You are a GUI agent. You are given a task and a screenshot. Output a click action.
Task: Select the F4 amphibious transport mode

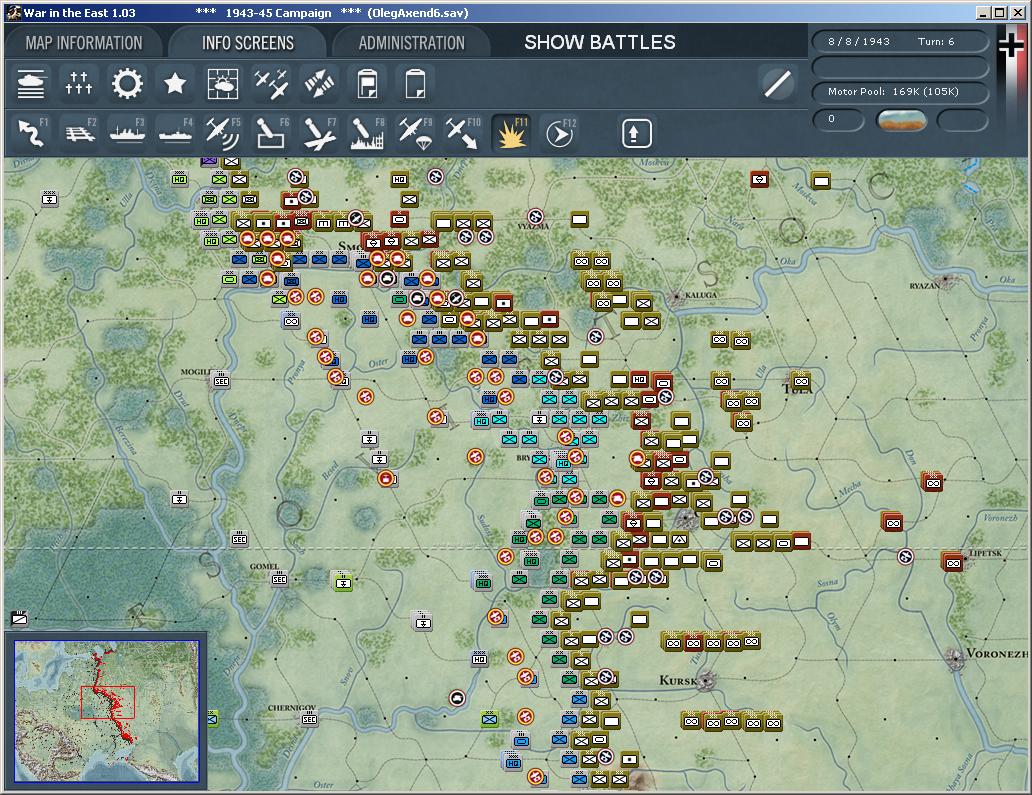[x=176, y=133]
